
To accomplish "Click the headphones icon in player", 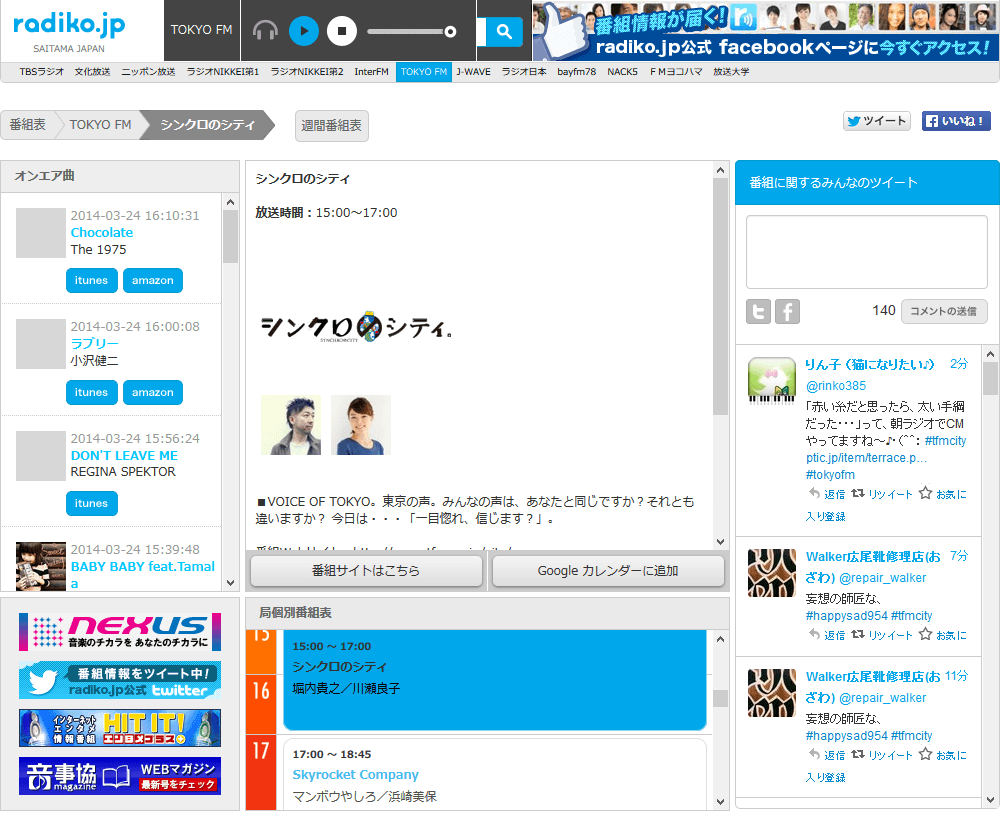I will (x=265, y=31).
